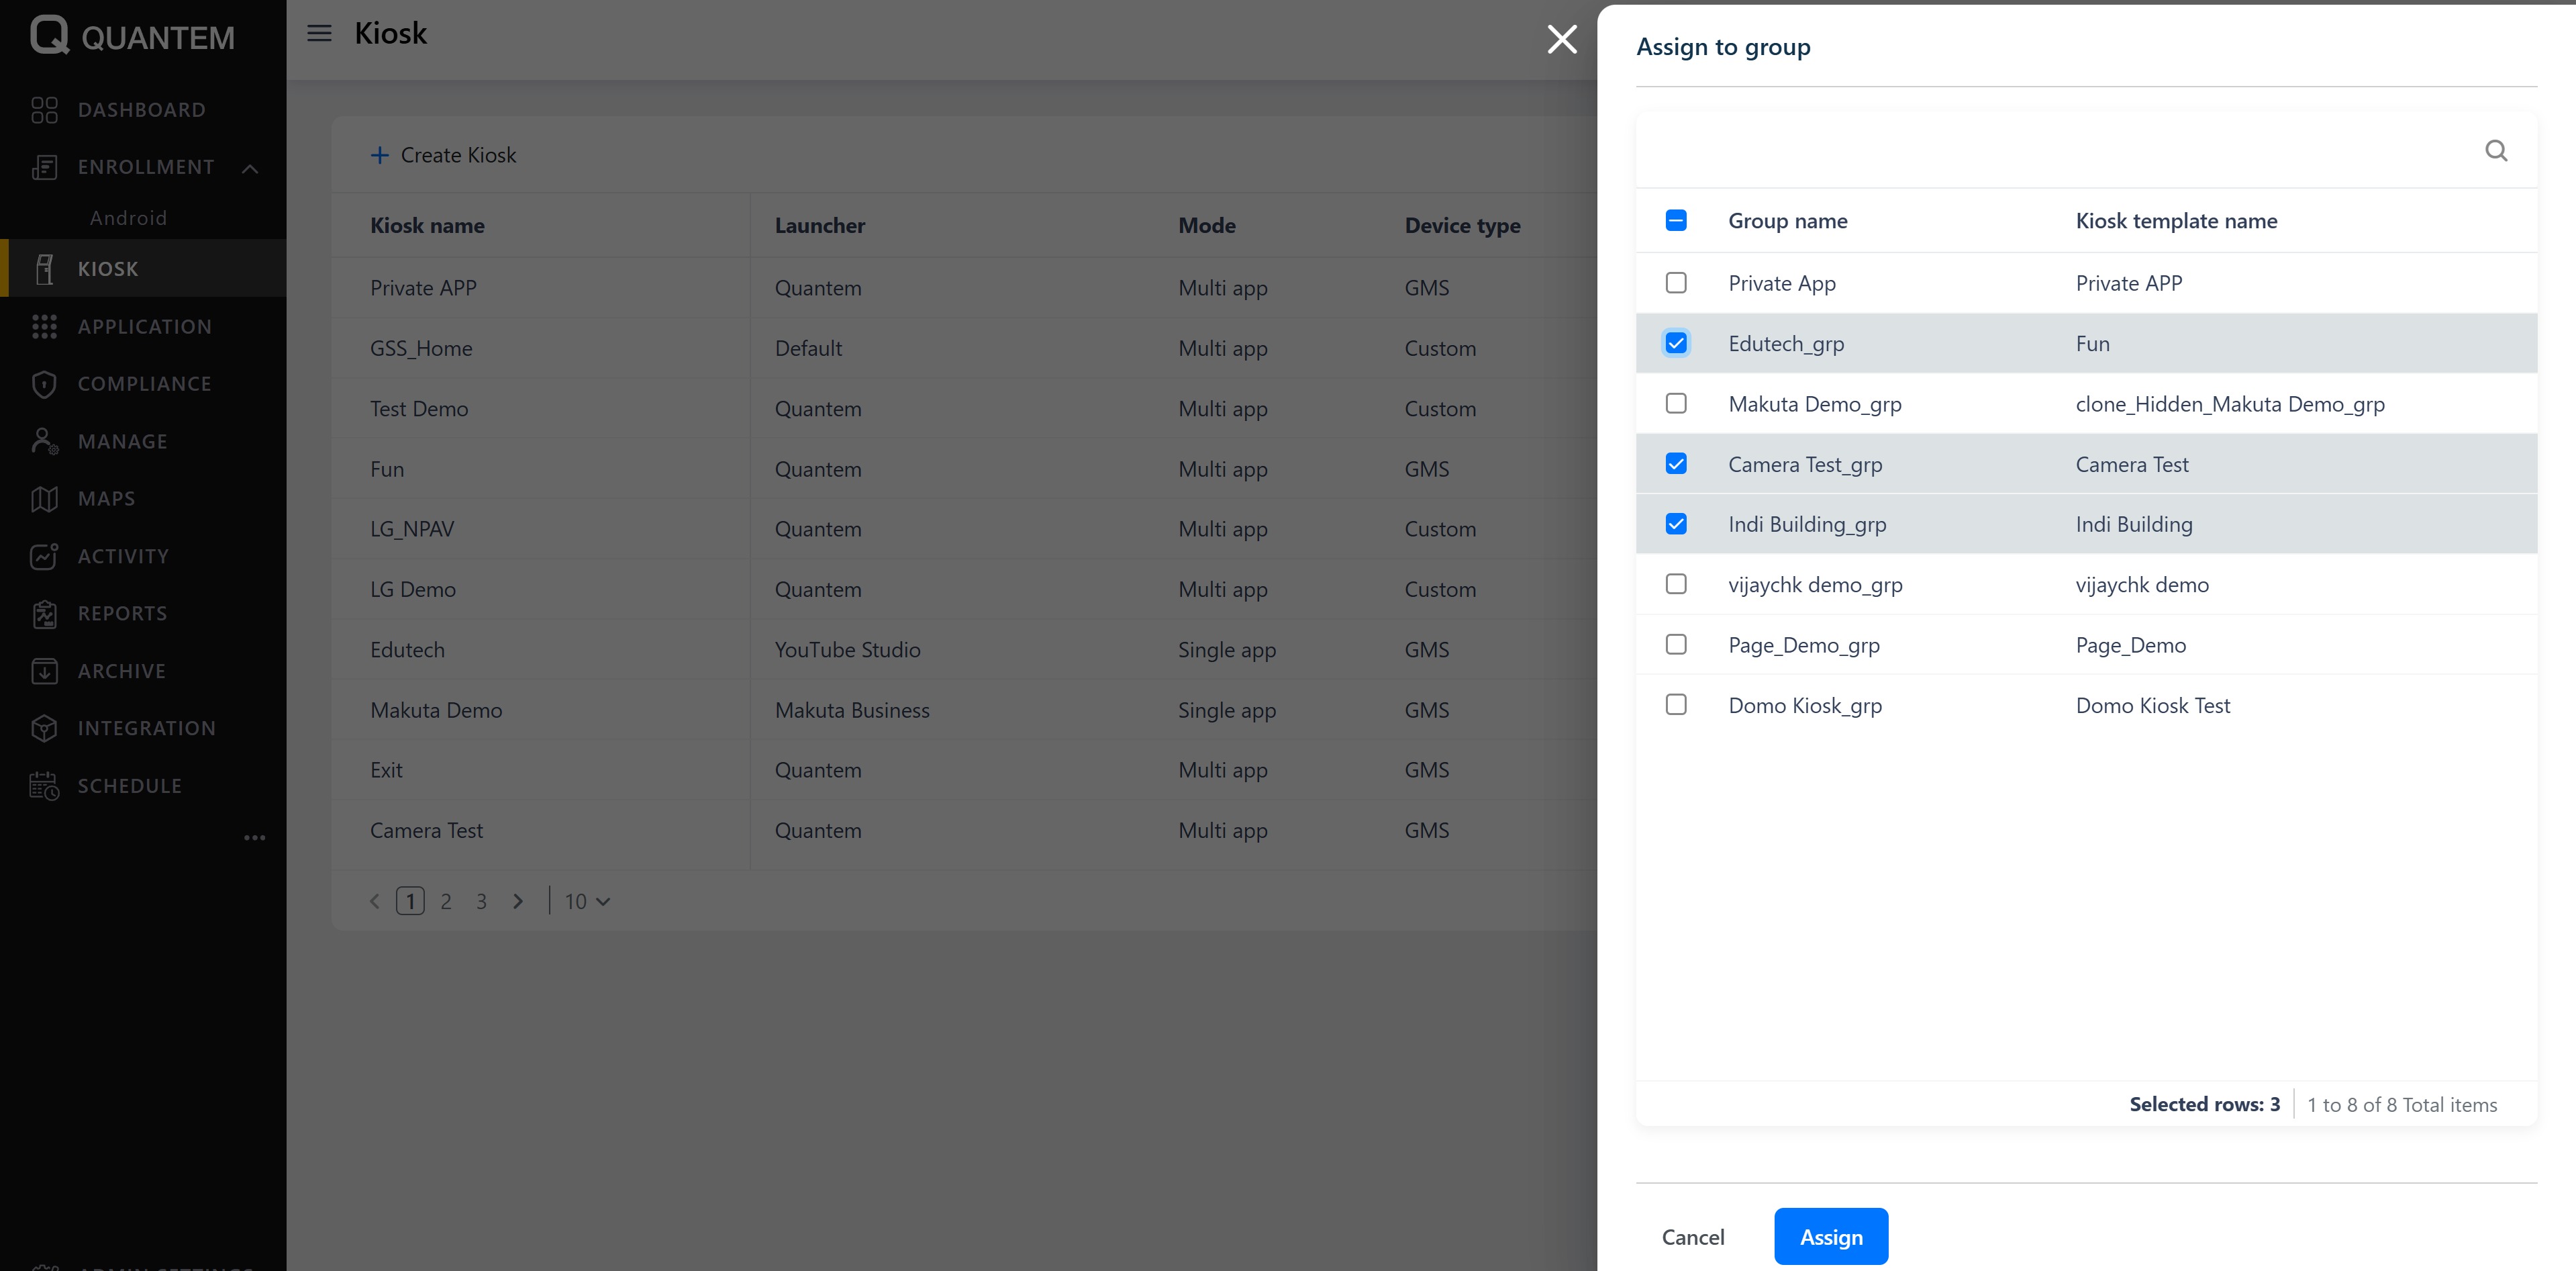Click the Integration cube icon
Screen dimensions: 2576x1271
[x=44, y=728]
